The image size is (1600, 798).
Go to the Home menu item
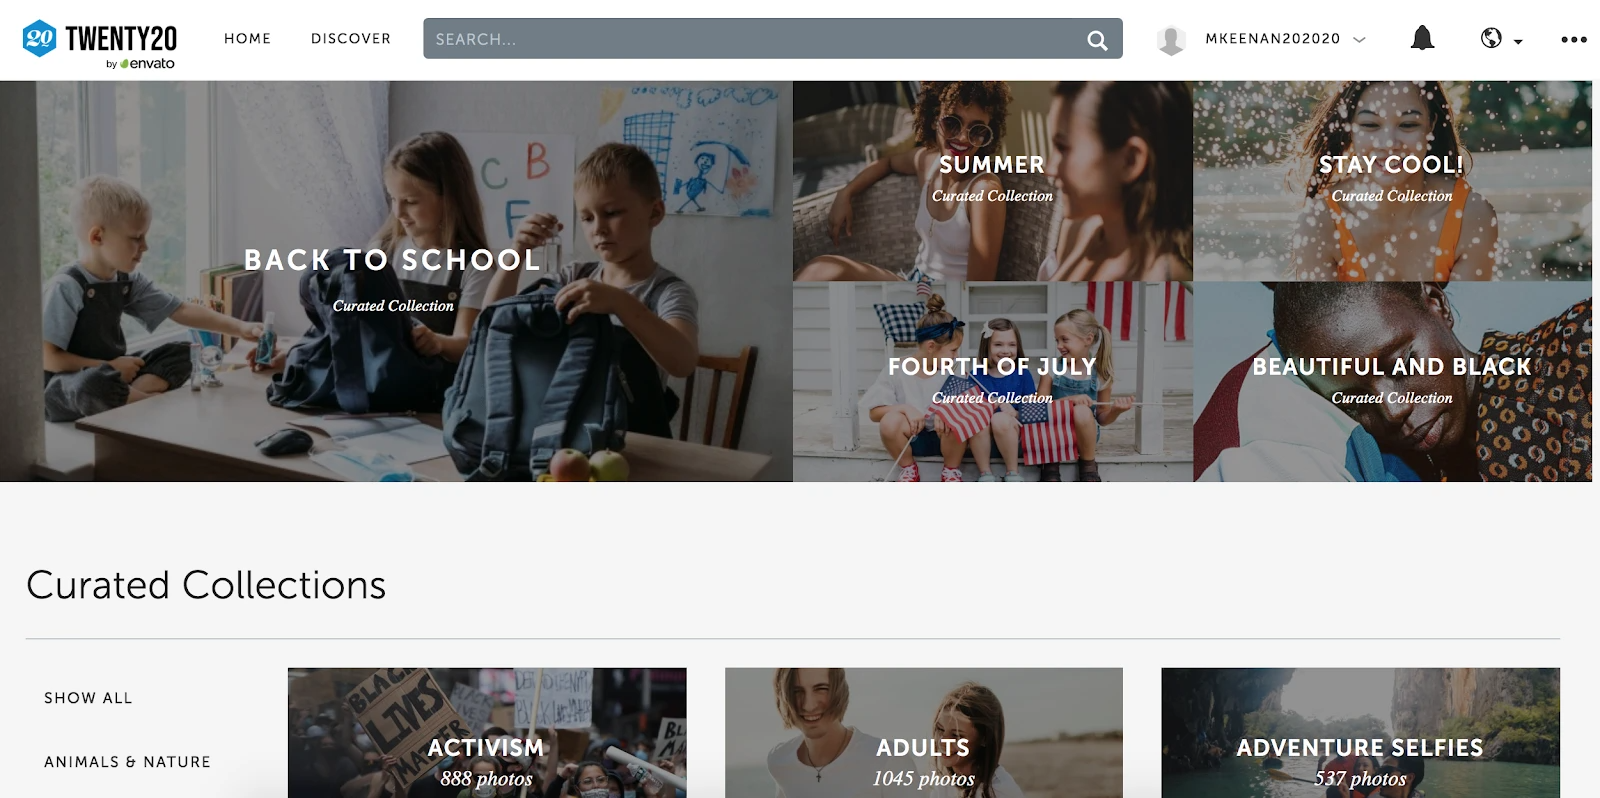pyautogui.click(x=247, y=38)
